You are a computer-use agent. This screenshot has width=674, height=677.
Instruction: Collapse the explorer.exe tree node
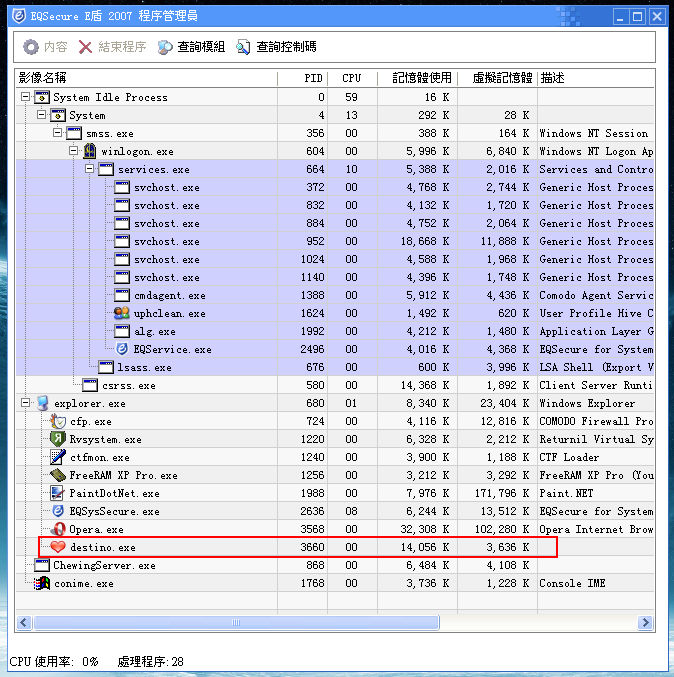(25, 403)
